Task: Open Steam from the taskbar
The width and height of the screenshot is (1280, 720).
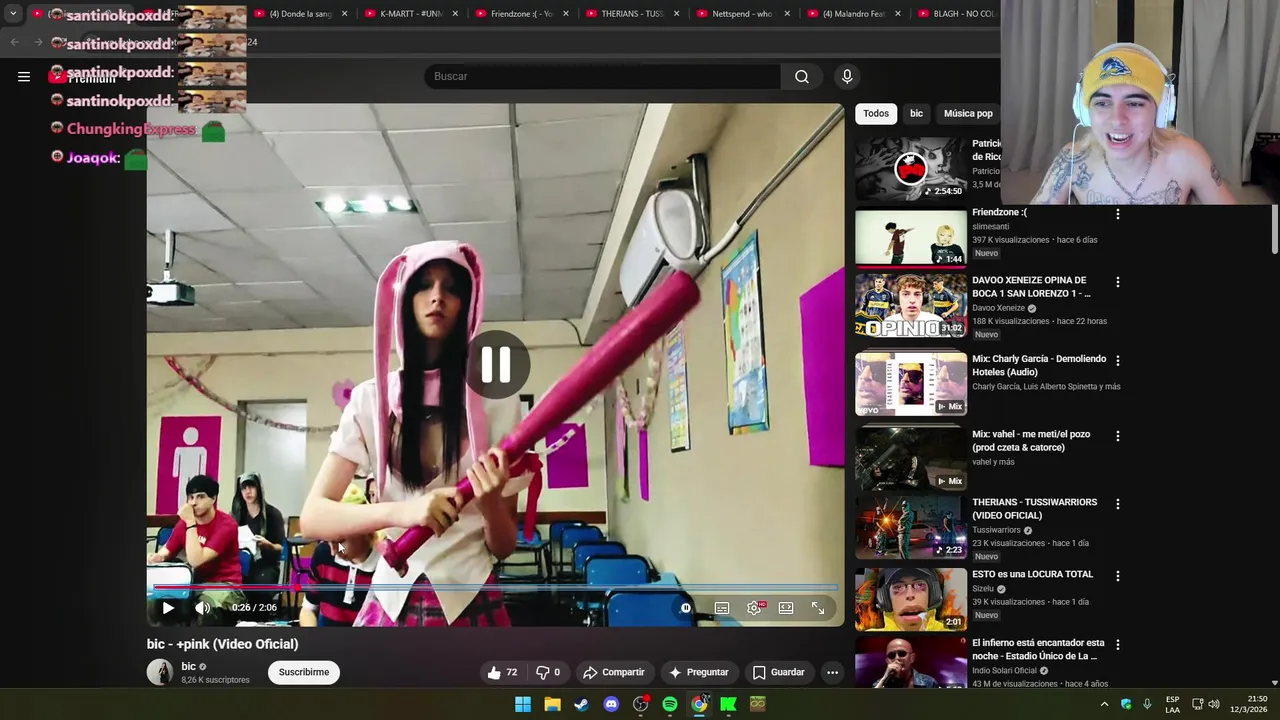Action: (581, 704)
